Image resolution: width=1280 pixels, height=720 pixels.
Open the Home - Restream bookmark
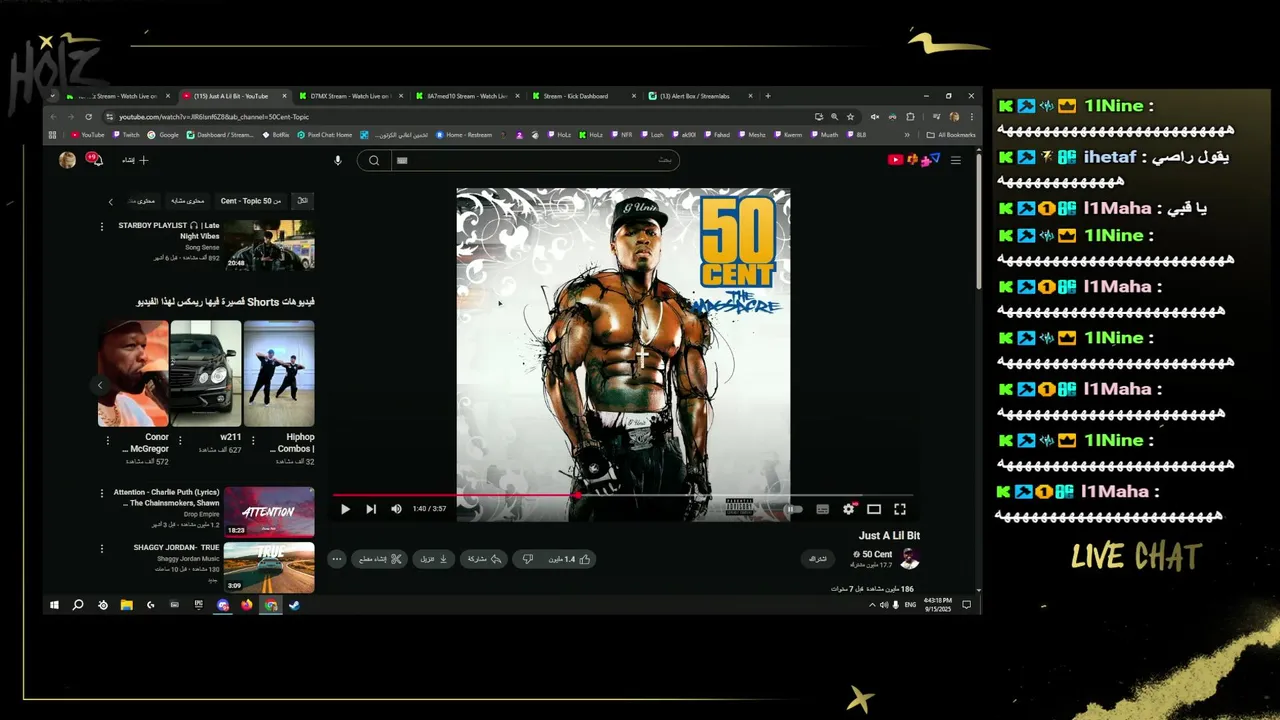click(464, 135)
